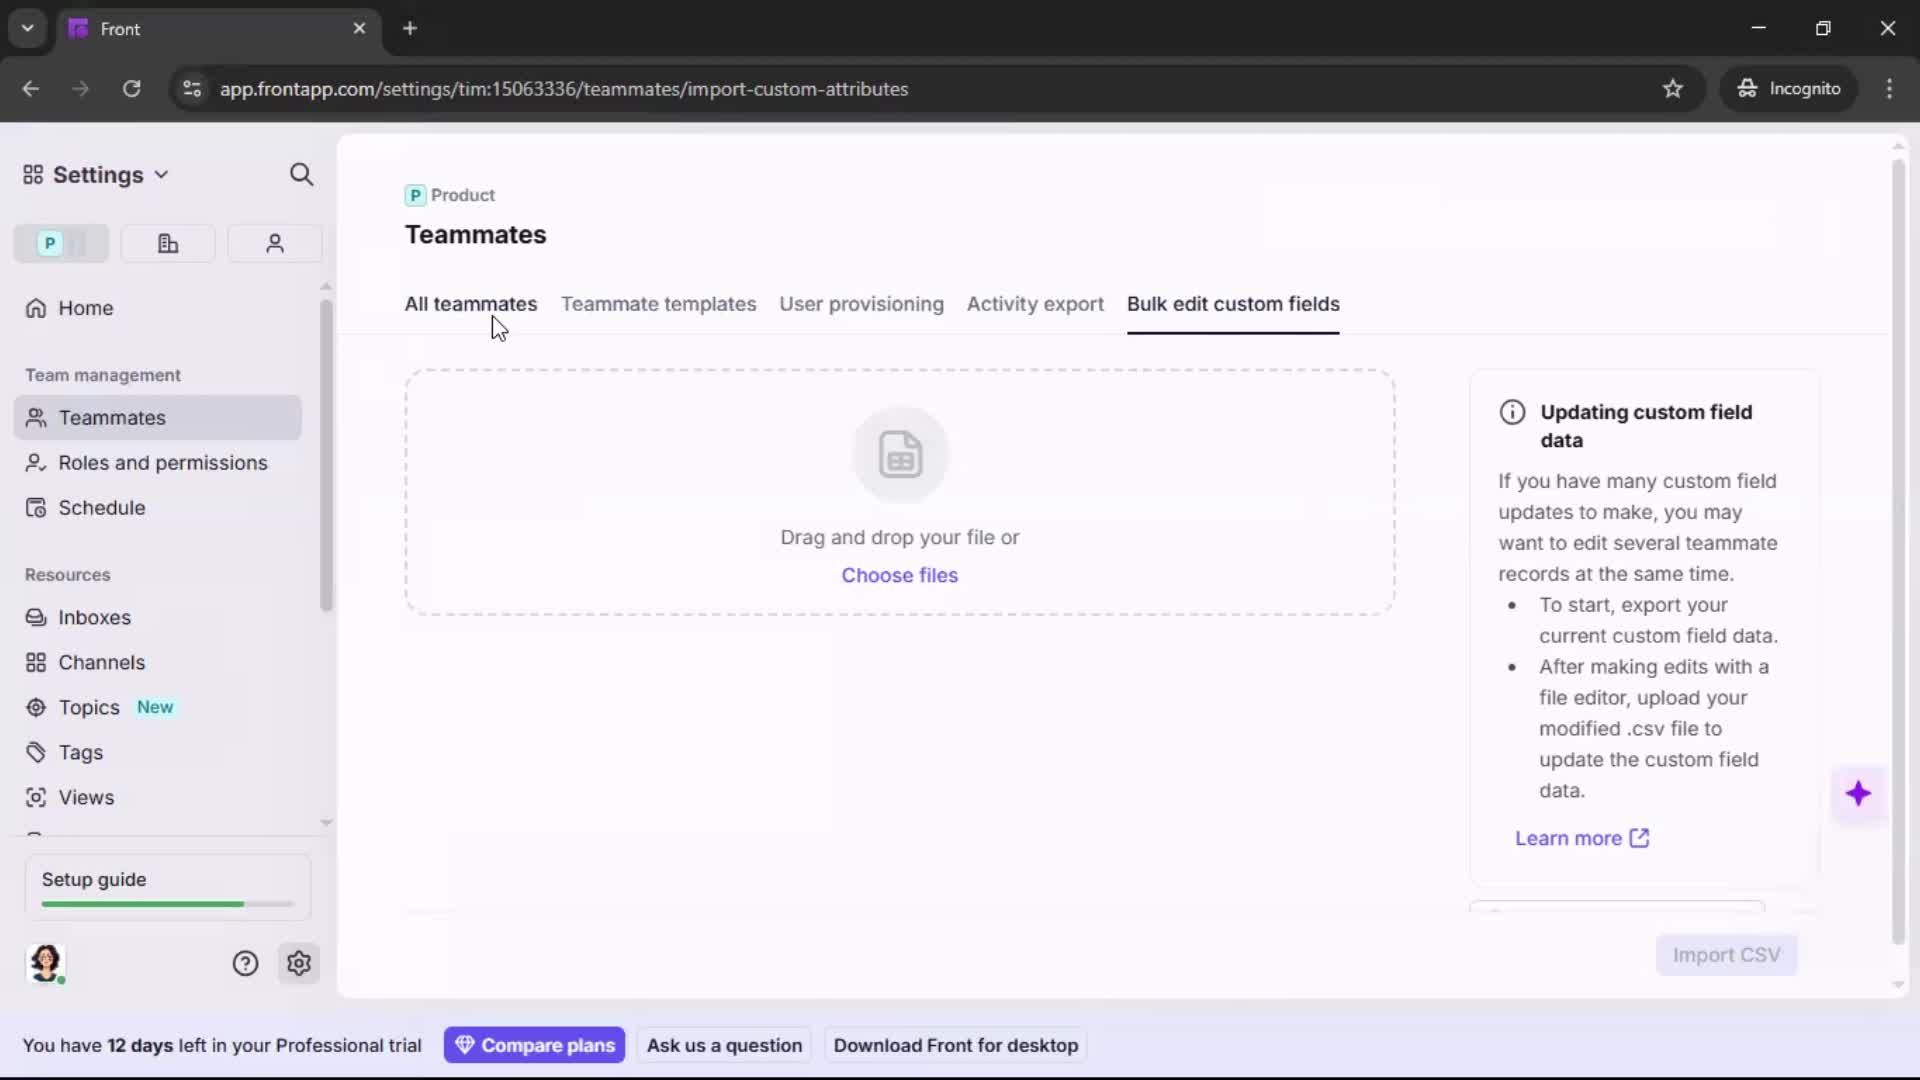Switch to company settings using the building icon

(167, 243)
